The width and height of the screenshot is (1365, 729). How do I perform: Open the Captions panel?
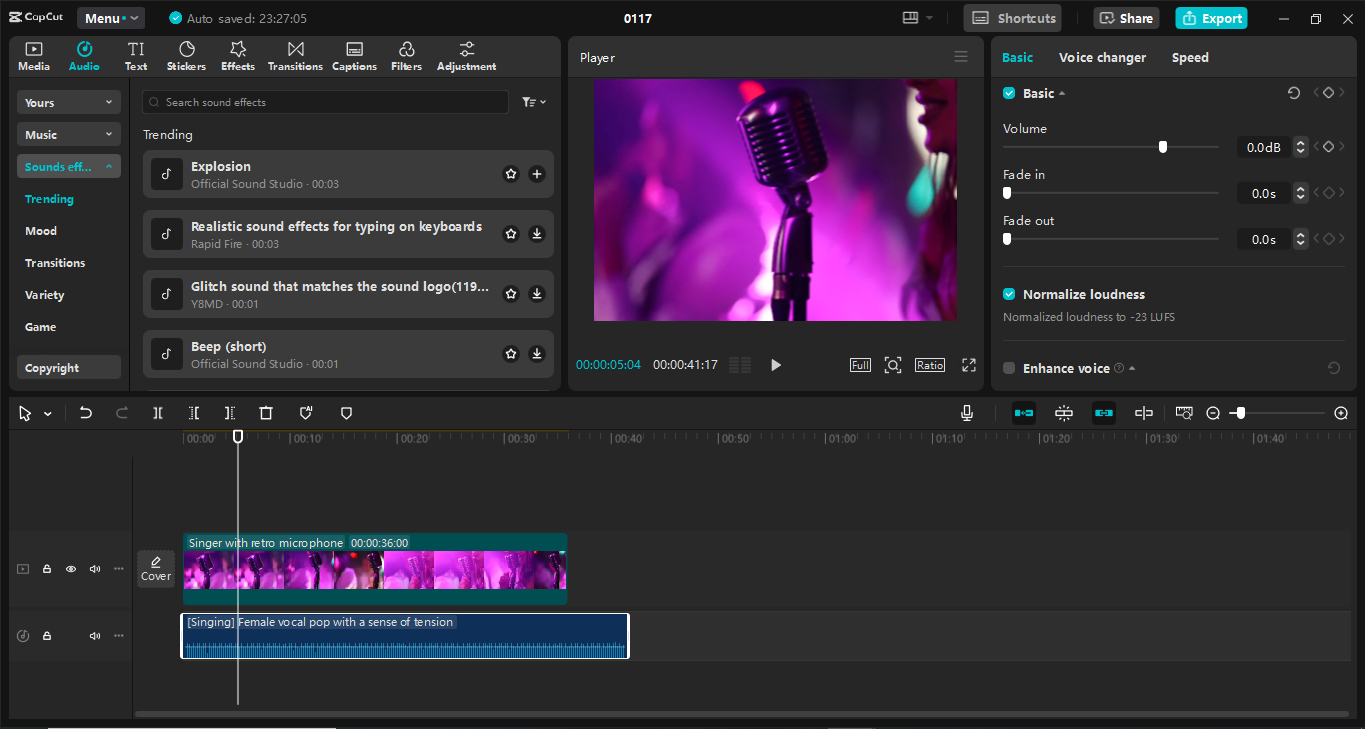pos(354,56)
